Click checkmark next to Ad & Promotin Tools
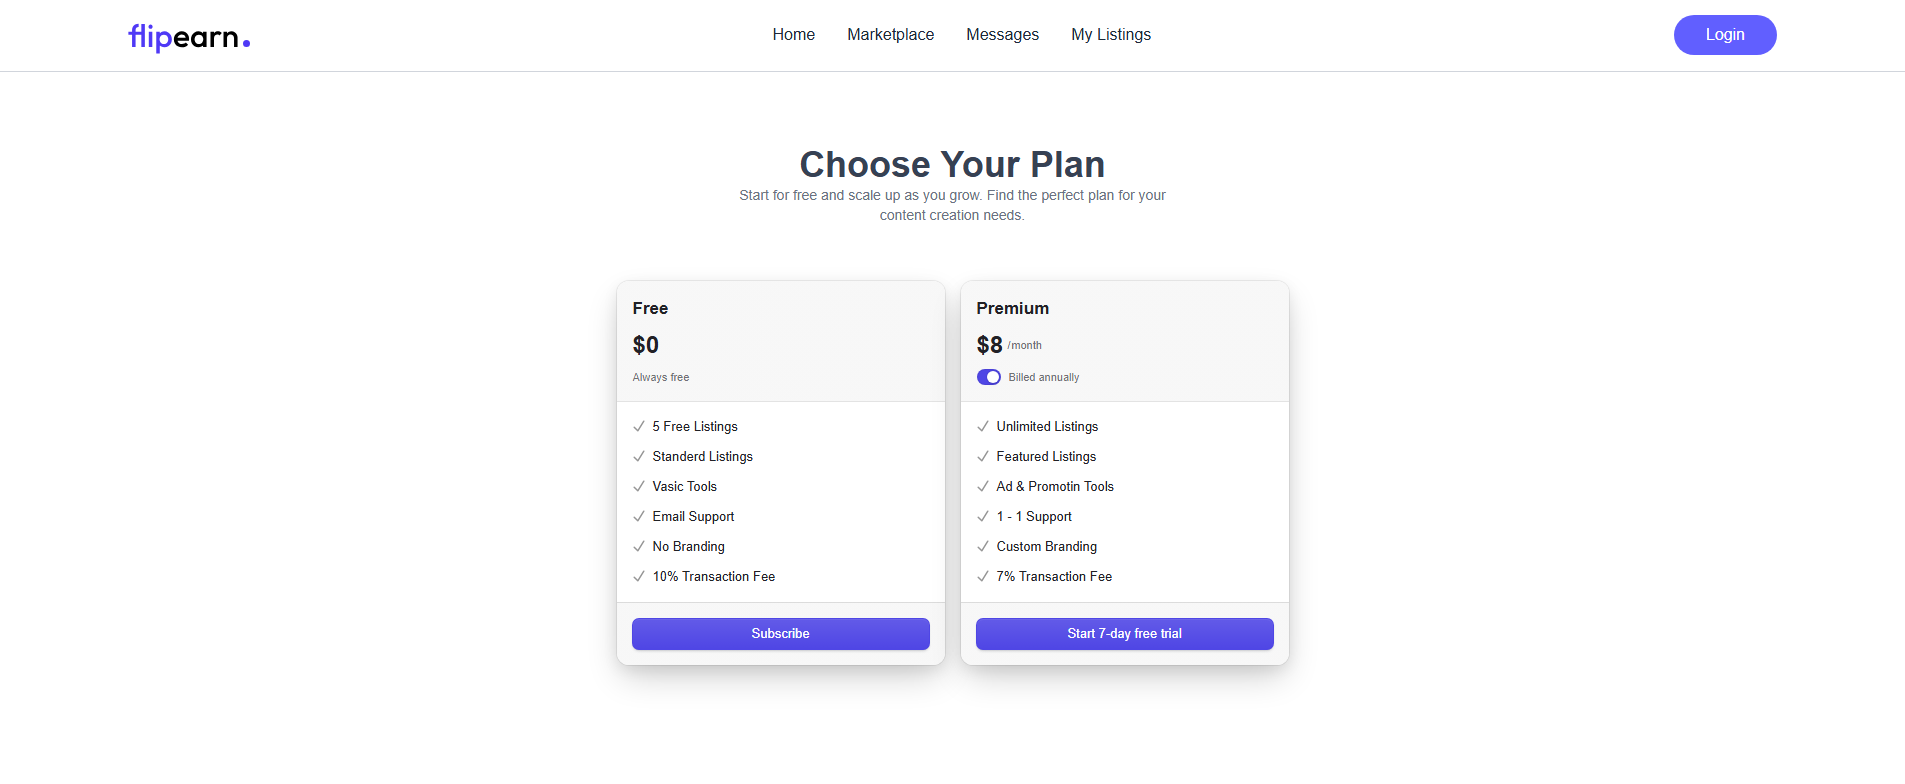 point(983,486)
